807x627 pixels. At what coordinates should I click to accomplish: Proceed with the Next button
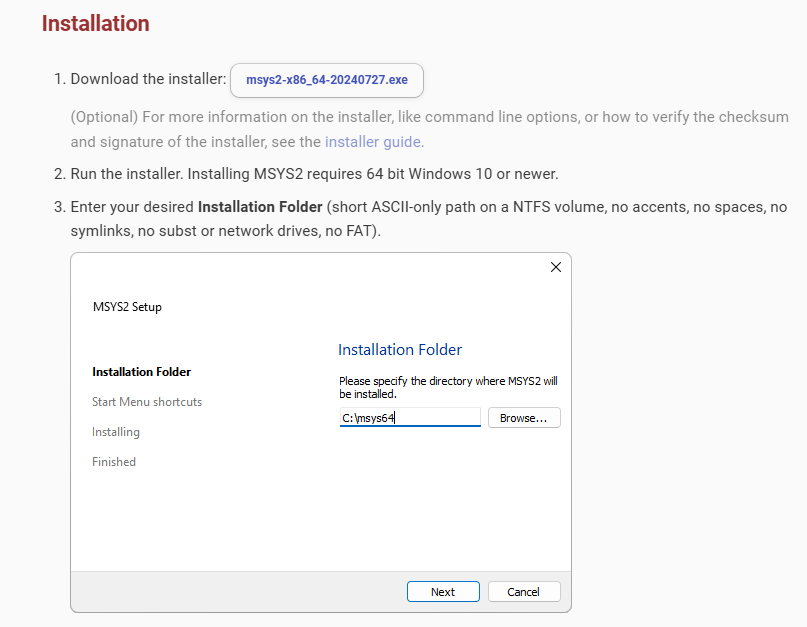443,592
